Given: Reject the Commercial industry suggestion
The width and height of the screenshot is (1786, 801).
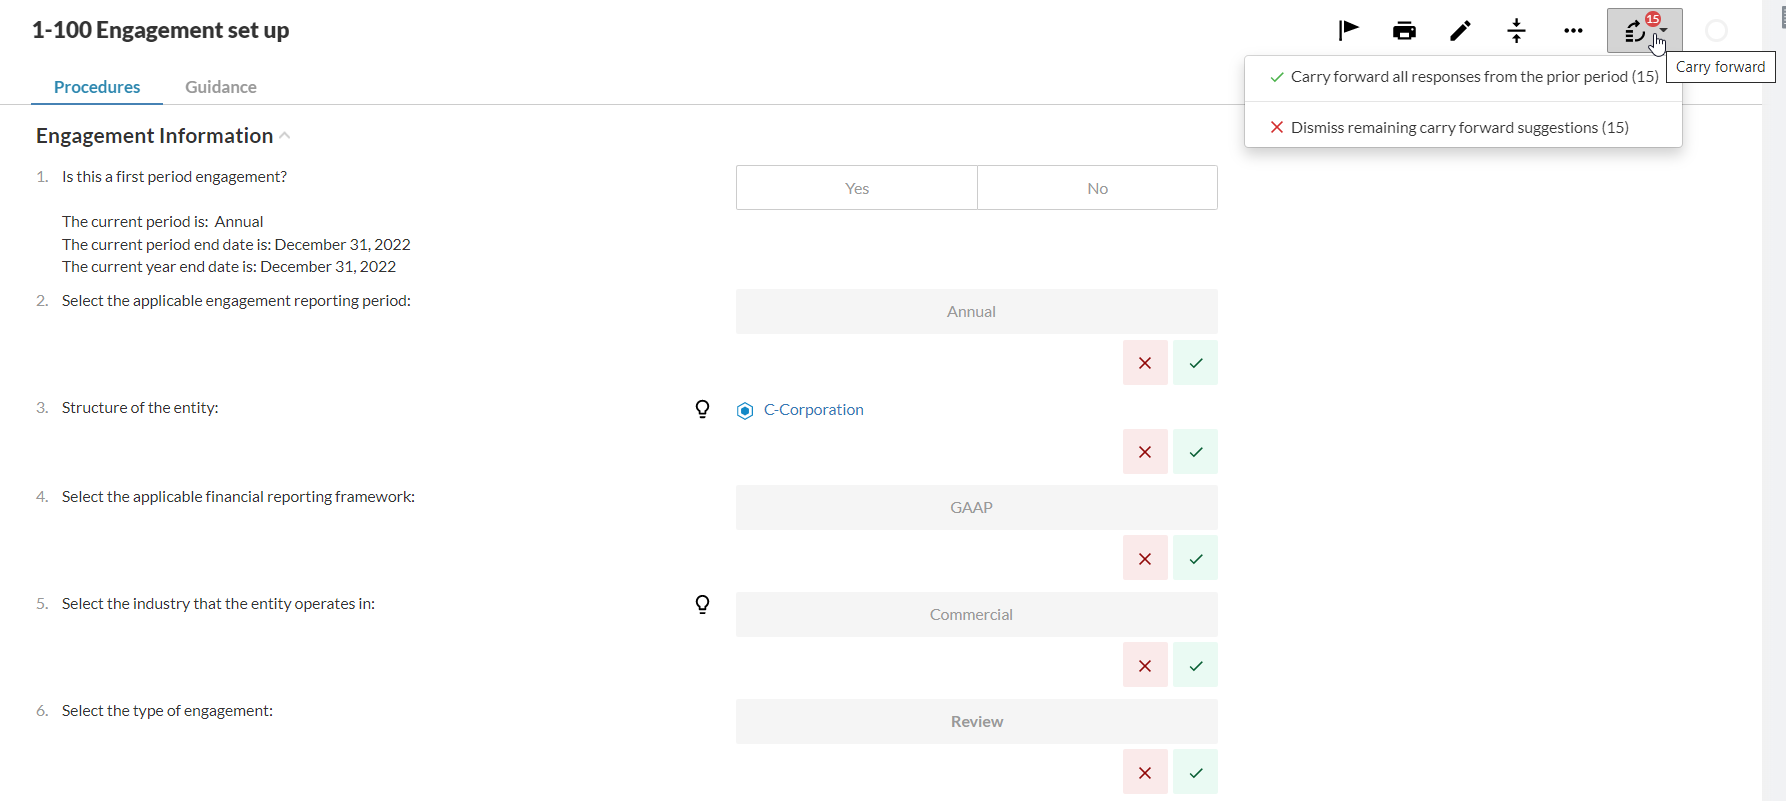Looking at the screenshot, I should pyautogui.click(x=1145, y=665).
